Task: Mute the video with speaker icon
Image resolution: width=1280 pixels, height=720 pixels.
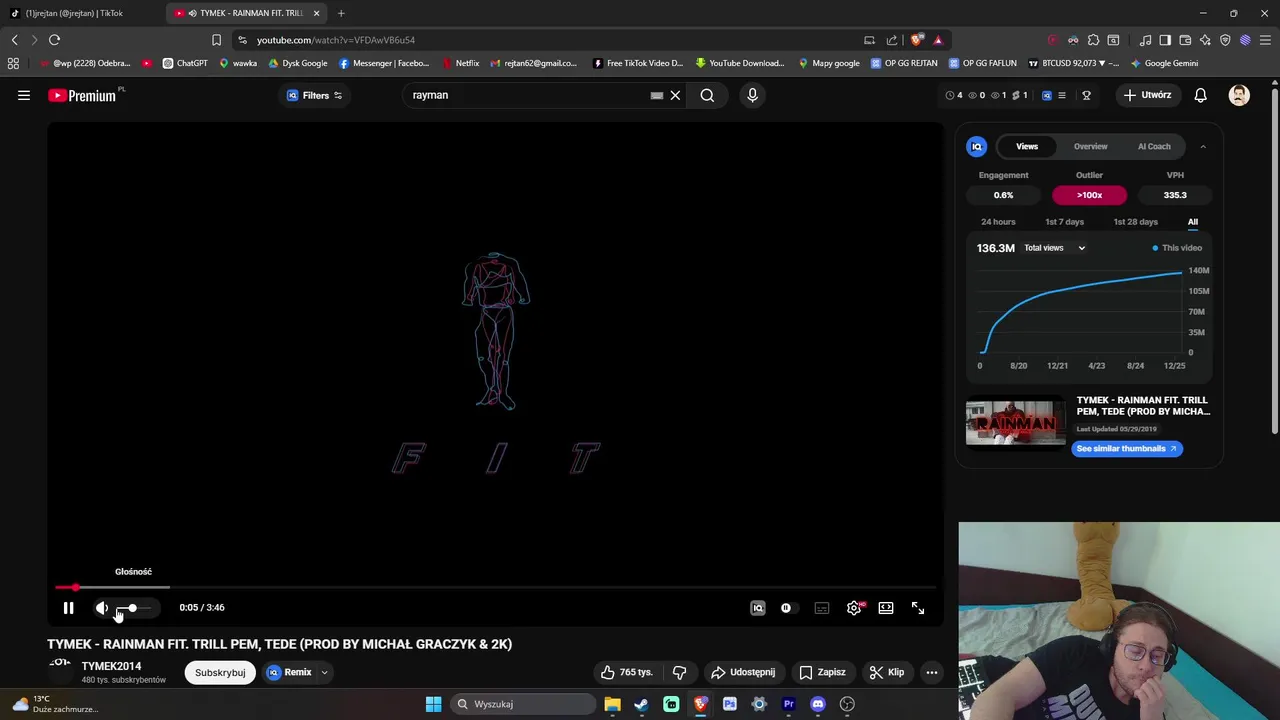Action: click(x=102, y=608)
